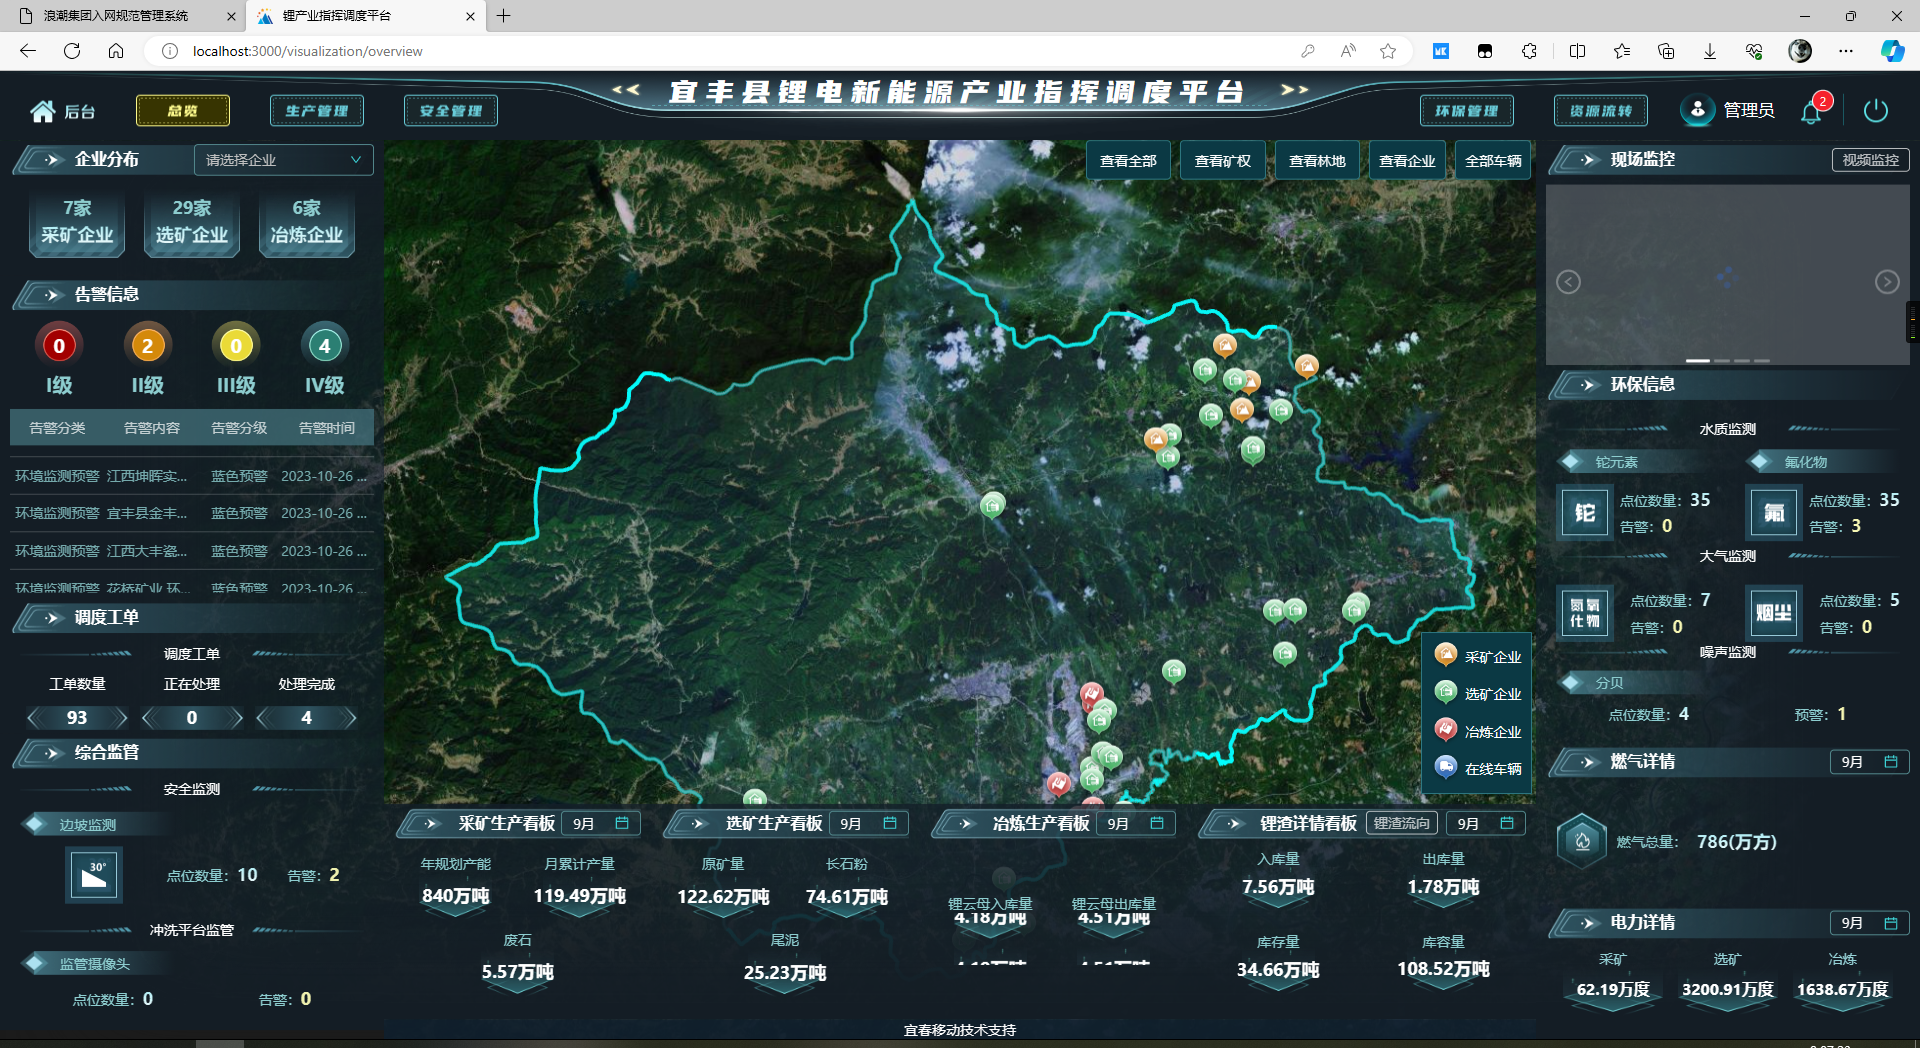The width and height of the screenshot is (1920, 1048).
Task: Open alarm row 宜丰县金丰...
Action: (x=191, y=513)
